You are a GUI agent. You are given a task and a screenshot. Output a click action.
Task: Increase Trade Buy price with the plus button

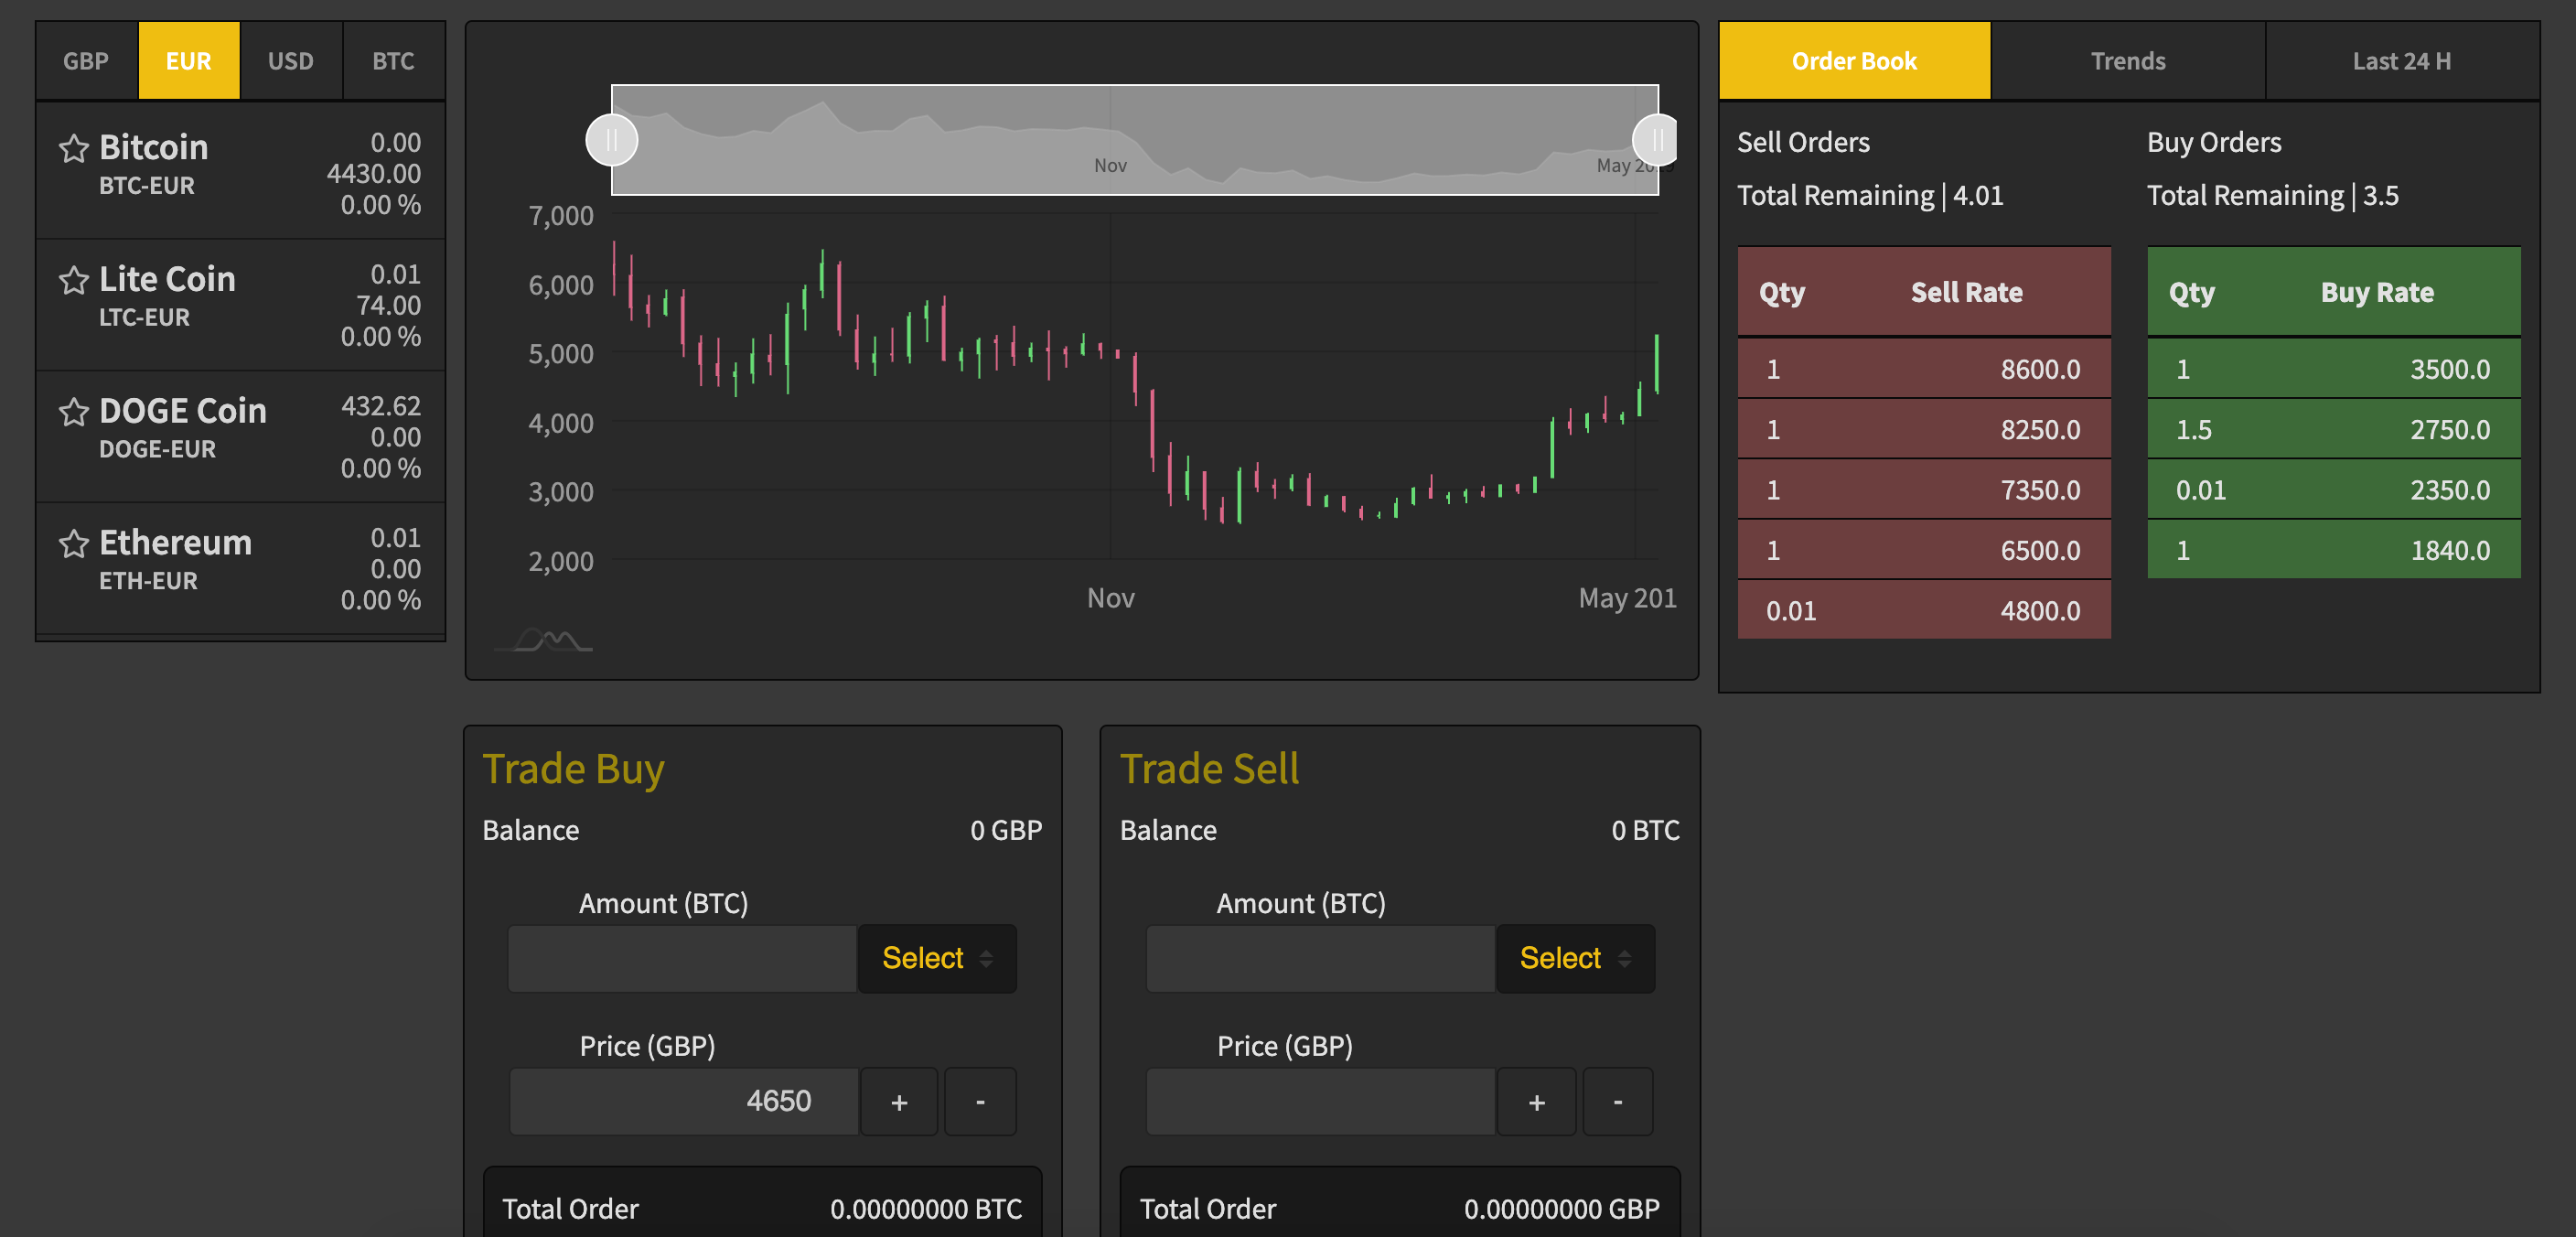click(898, 1101)
